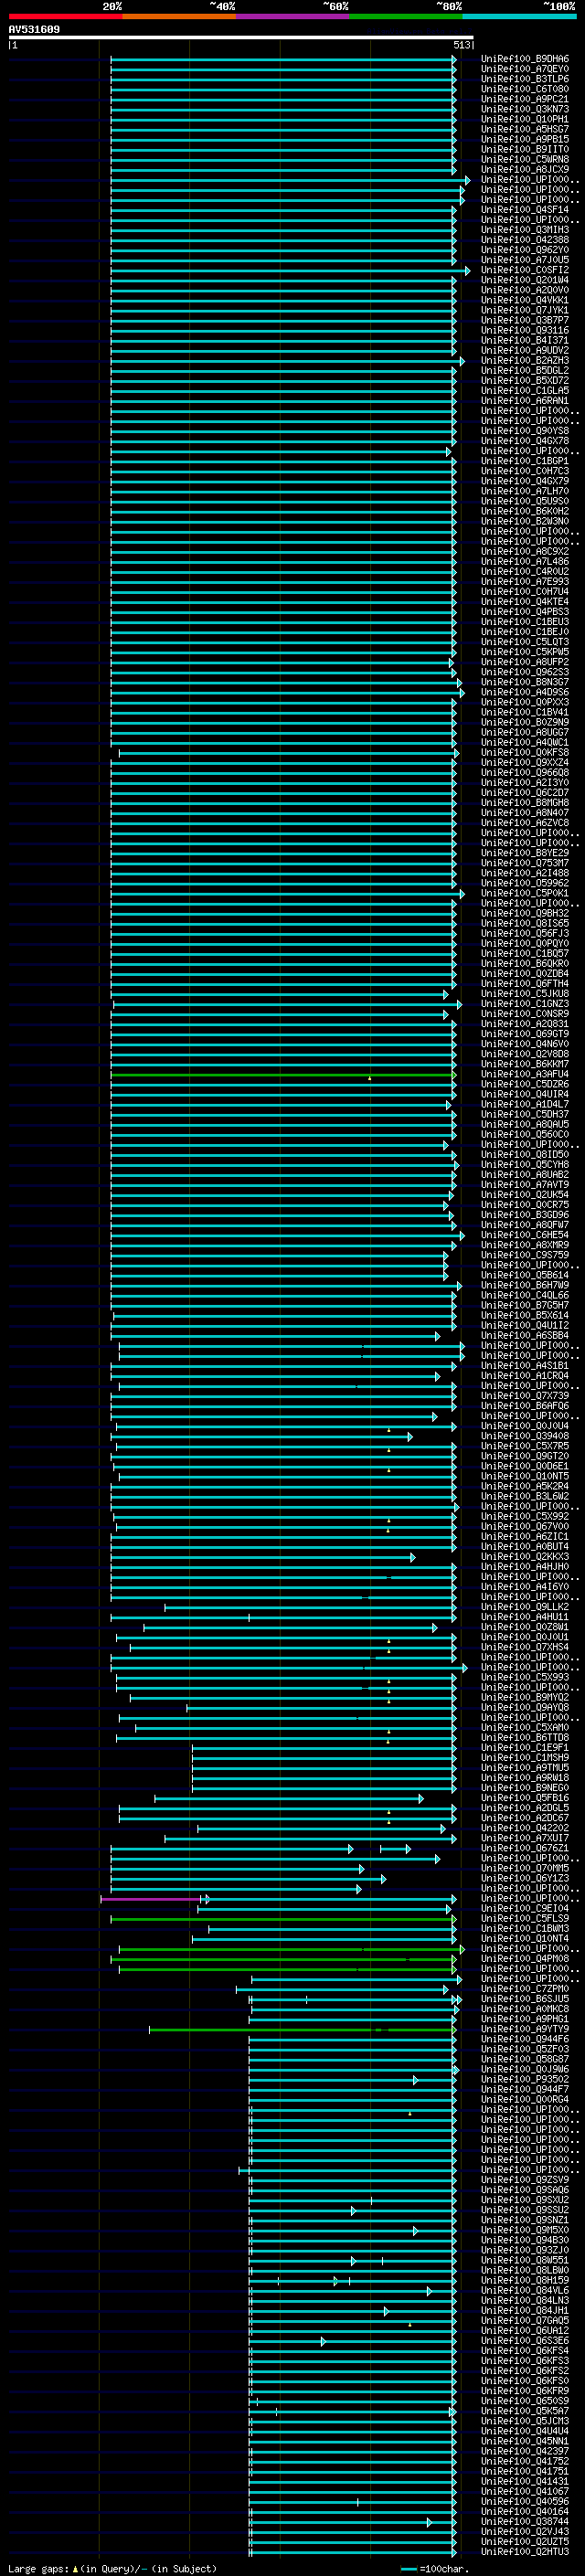Select the AV531609 query label
Viewport: 585px width, 2576px height.
pos(34,29)
